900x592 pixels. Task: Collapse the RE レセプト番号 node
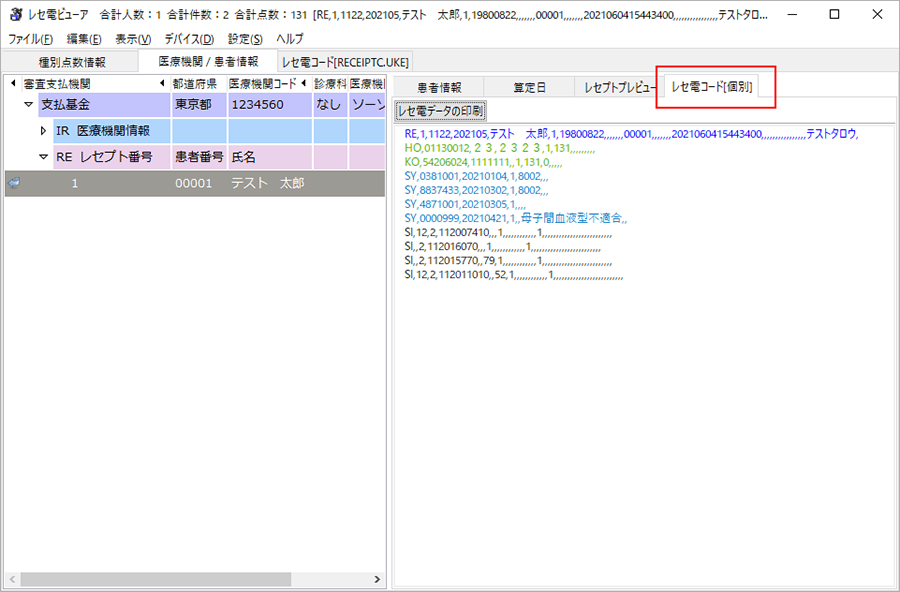click(x=43, y=157)
